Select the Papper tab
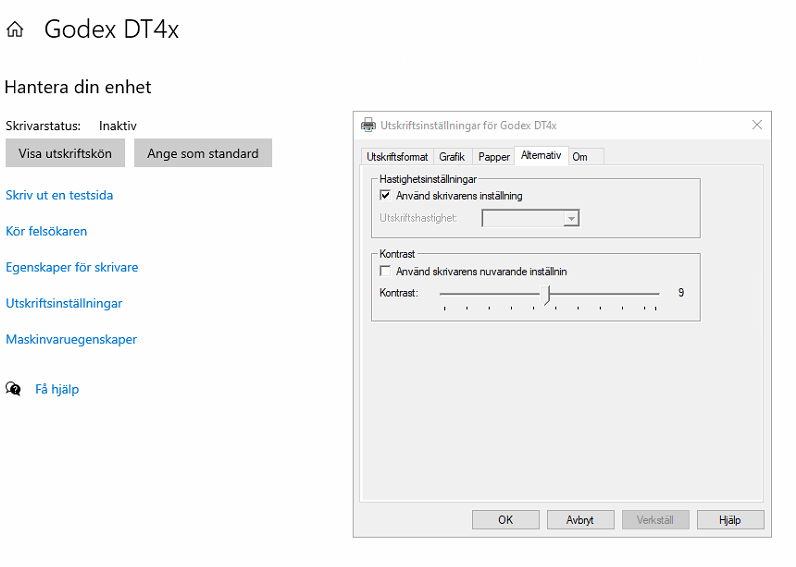Viewport: 796px width, 567px height. click(x=493, y=157)
